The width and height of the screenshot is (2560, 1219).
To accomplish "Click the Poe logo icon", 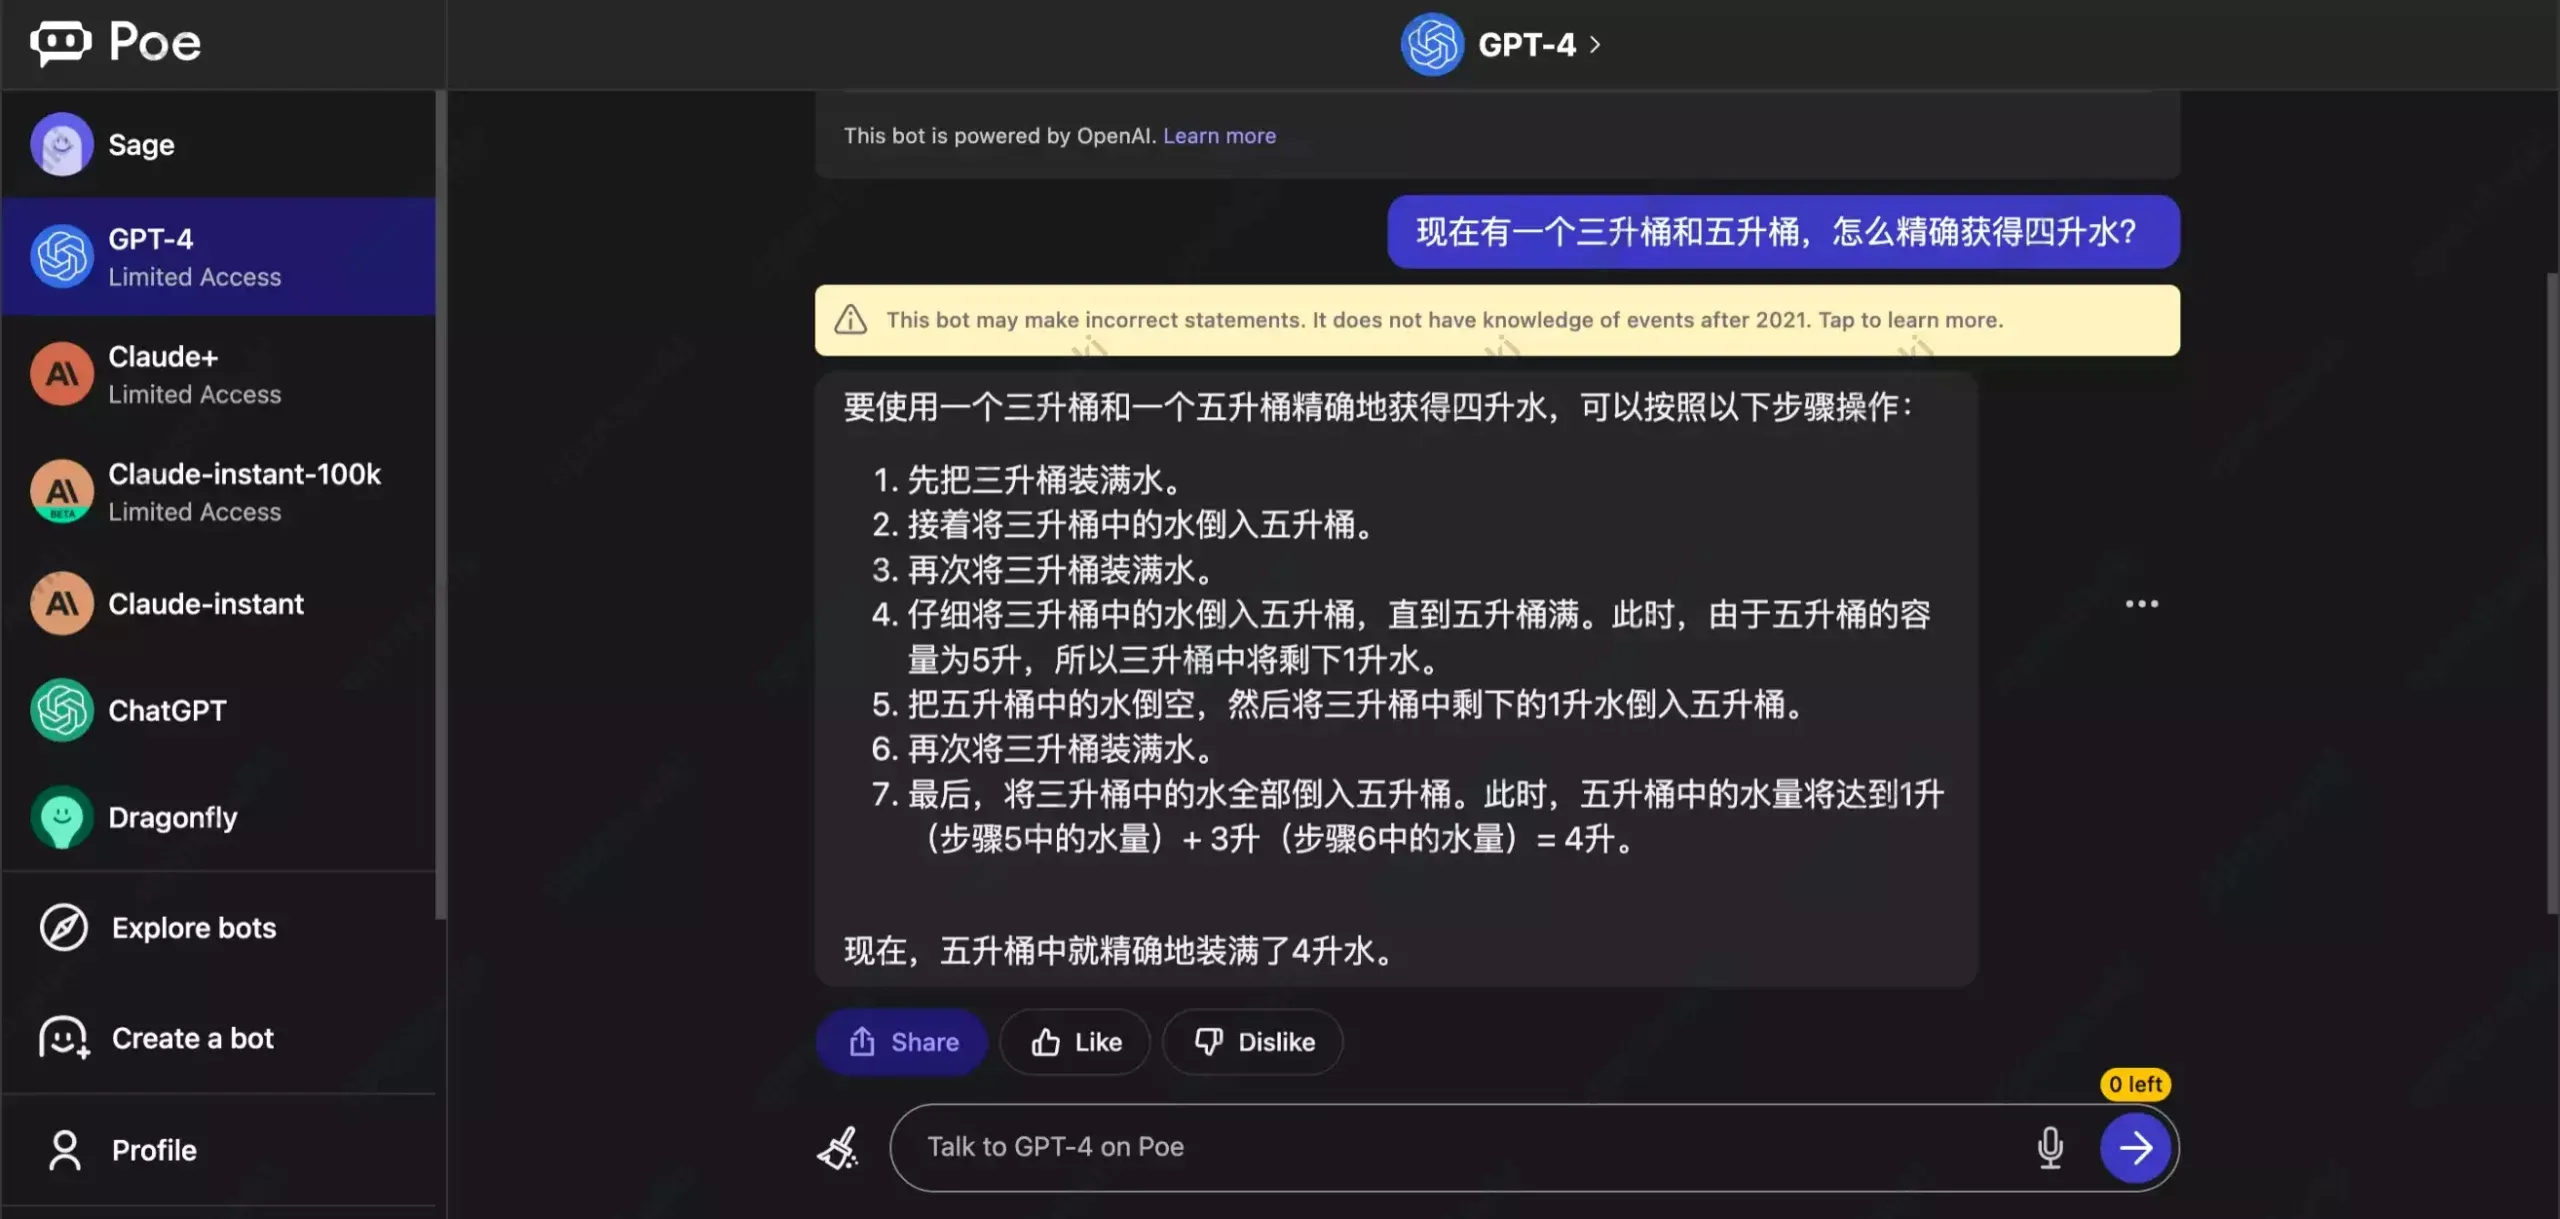I will click(x=61, y=42).
